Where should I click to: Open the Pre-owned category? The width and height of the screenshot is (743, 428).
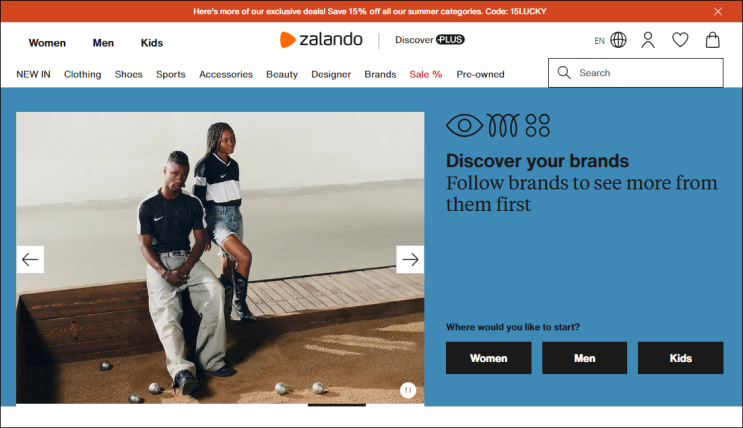tap(480, 74)
